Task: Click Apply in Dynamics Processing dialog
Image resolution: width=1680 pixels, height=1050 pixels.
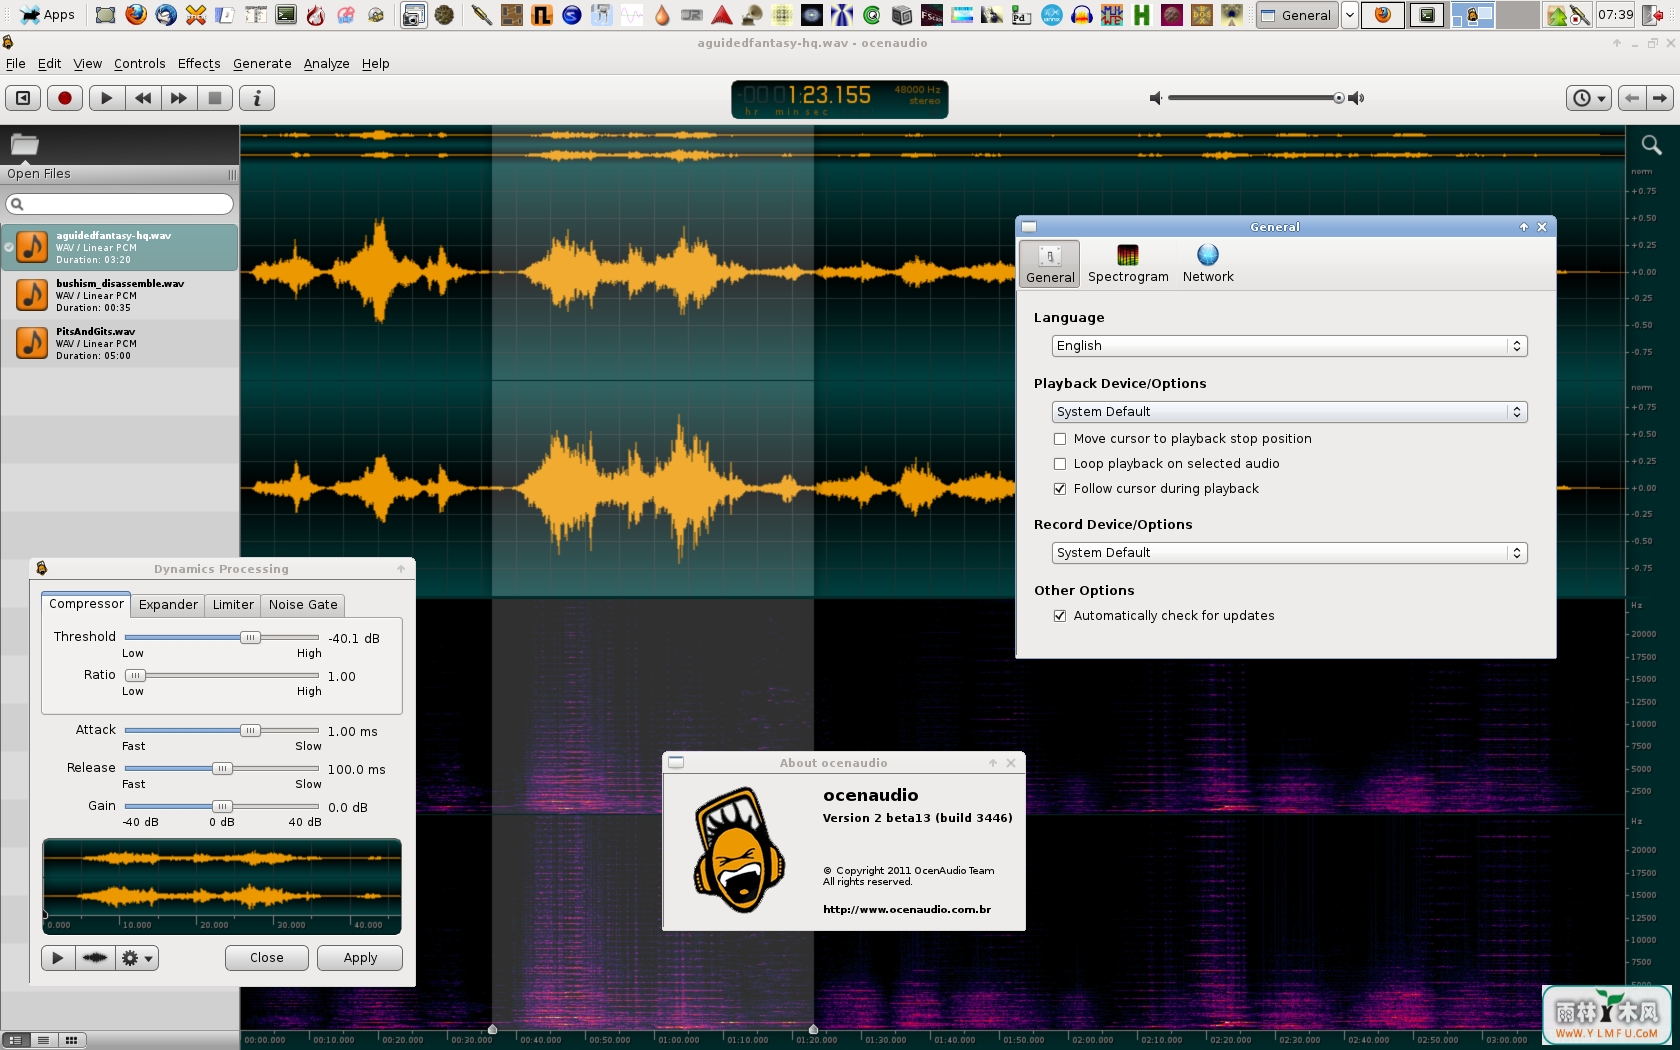Action: point(360,958)
